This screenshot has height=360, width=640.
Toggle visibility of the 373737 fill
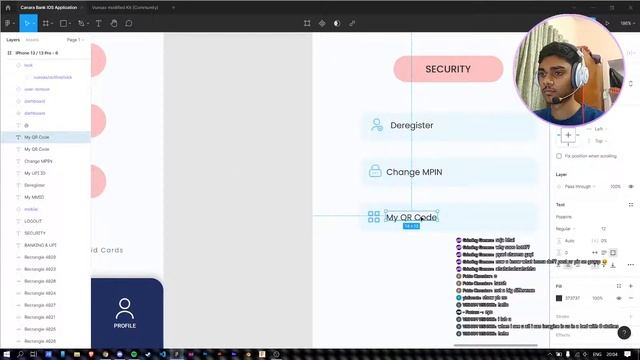(x=619, y=298)
